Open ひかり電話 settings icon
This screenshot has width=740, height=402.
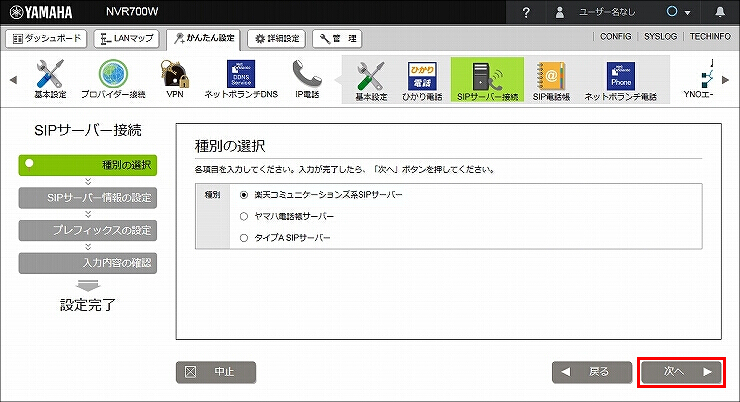pyautogui.click(x=422, y=80)
